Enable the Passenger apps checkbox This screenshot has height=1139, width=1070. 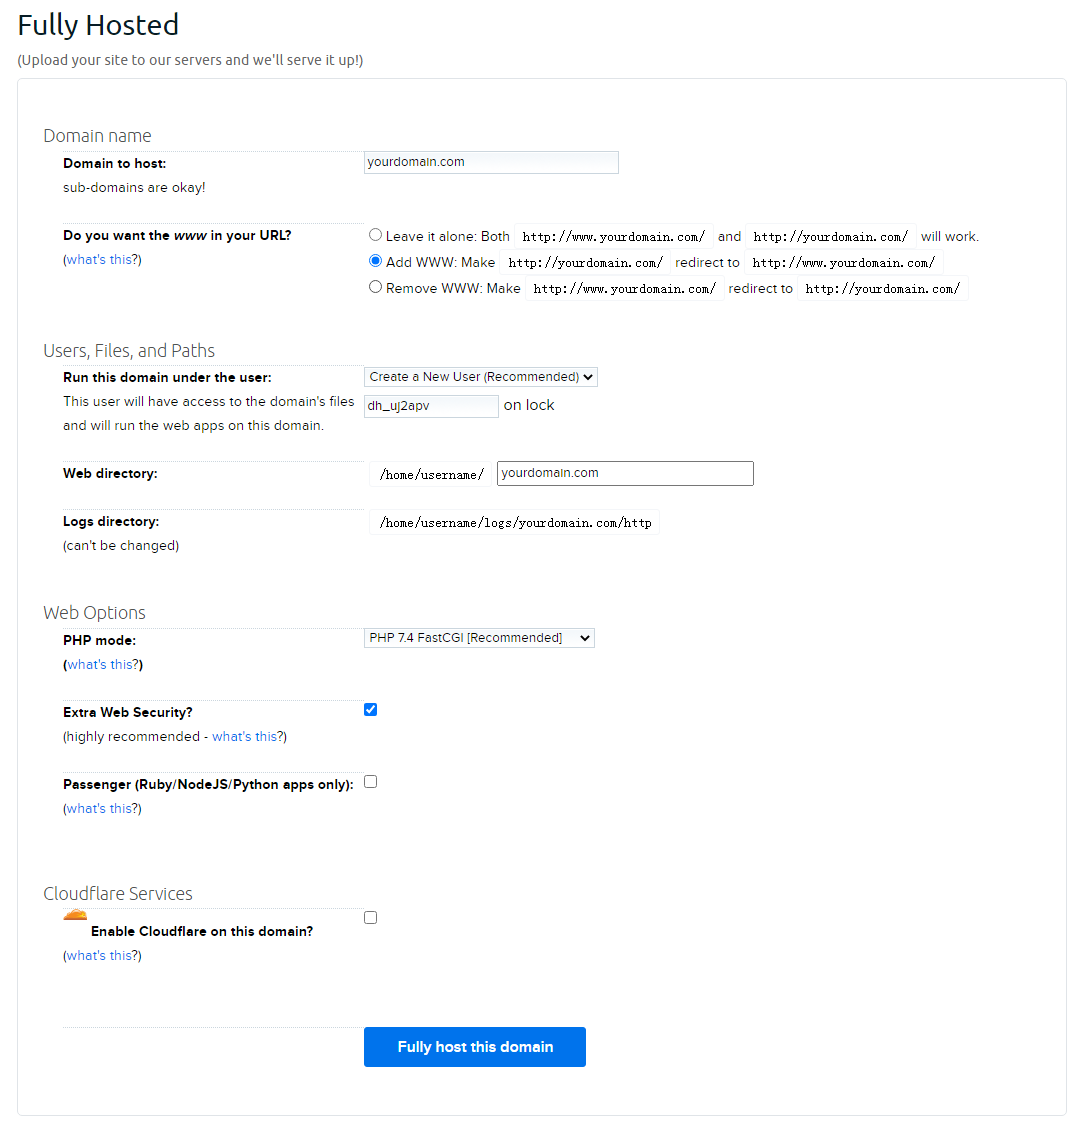point(371,782)
